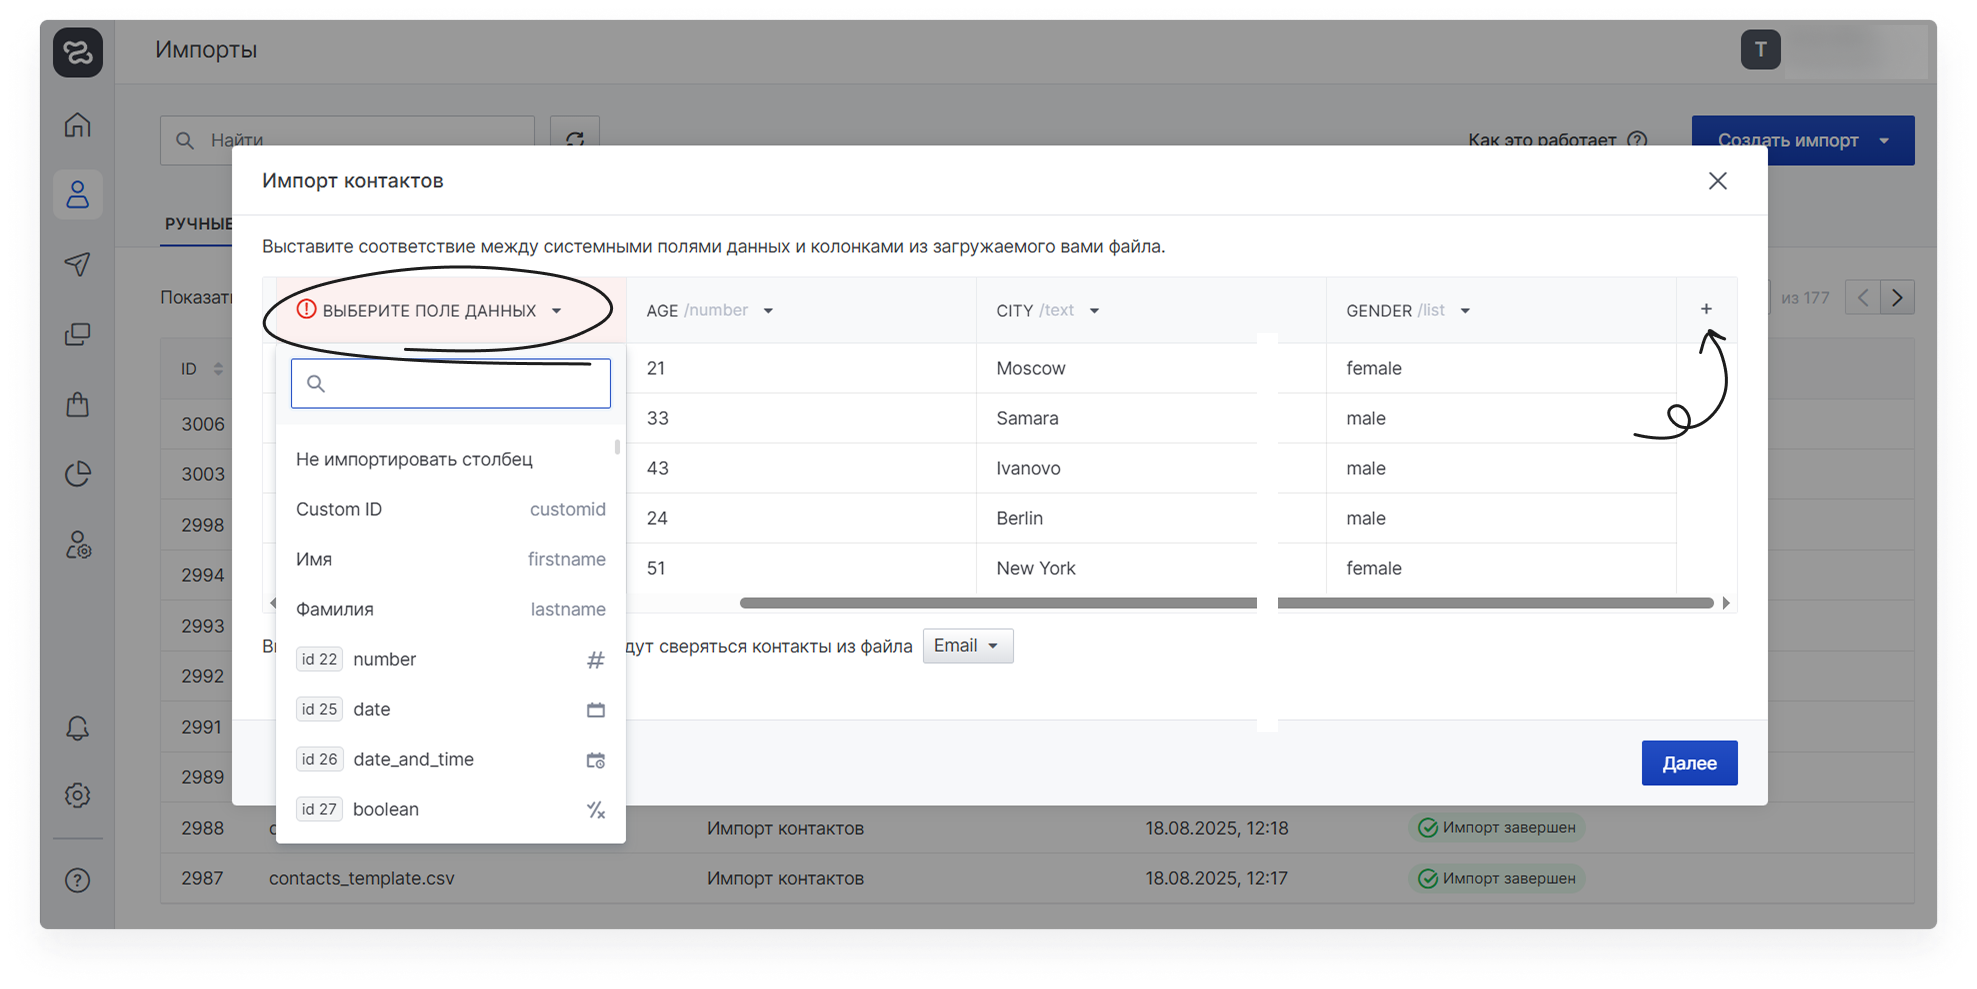This screenshot has height=989, width=1977.
Task: Select Имя firstname option
Action: pyautogui.click(x=451, y=559)
